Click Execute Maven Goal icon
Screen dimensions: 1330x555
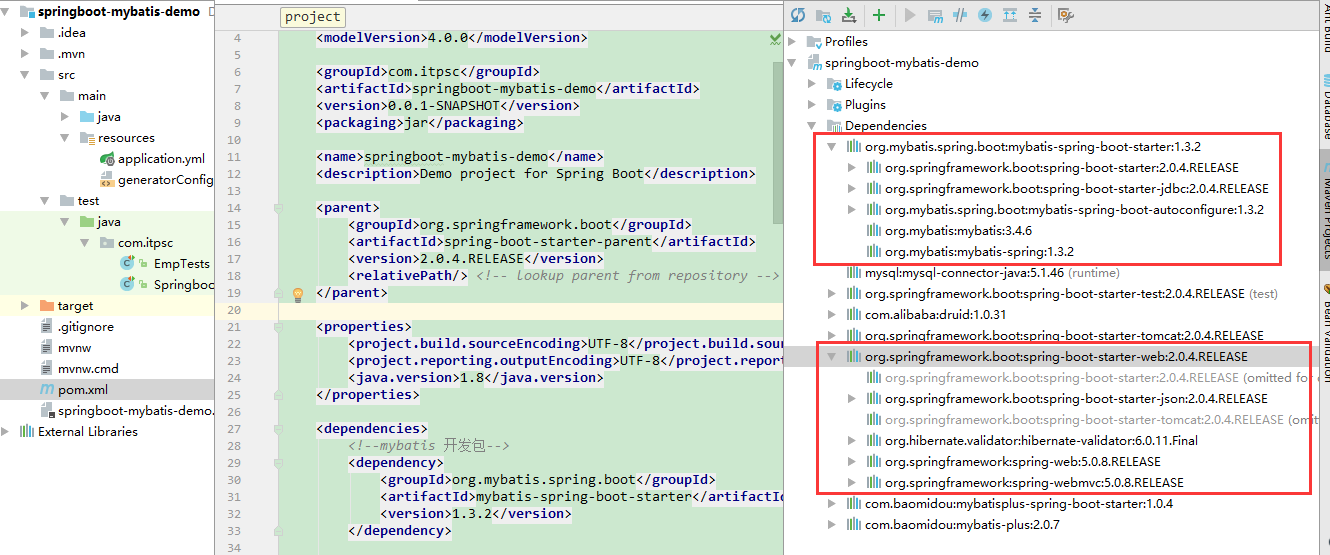[936, 15]
